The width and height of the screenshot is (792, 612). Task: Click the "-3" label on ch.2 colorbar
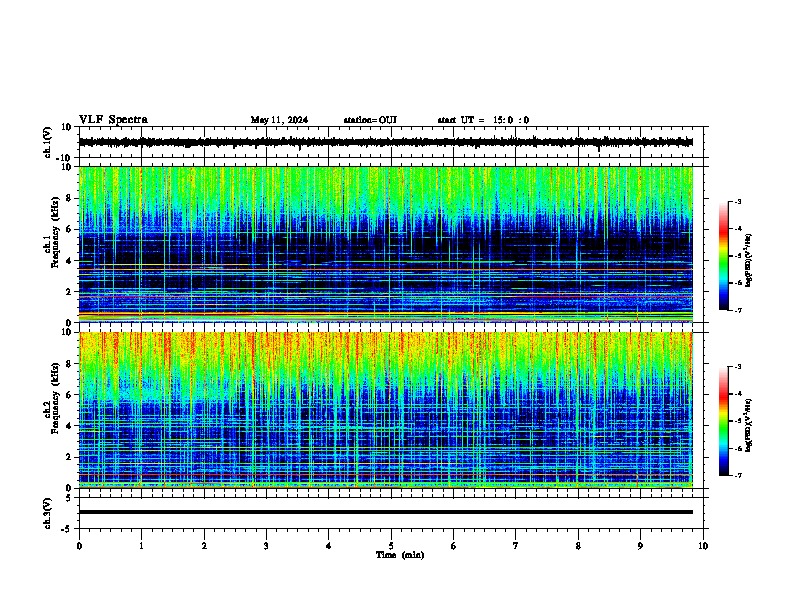(x=737, y=367)
